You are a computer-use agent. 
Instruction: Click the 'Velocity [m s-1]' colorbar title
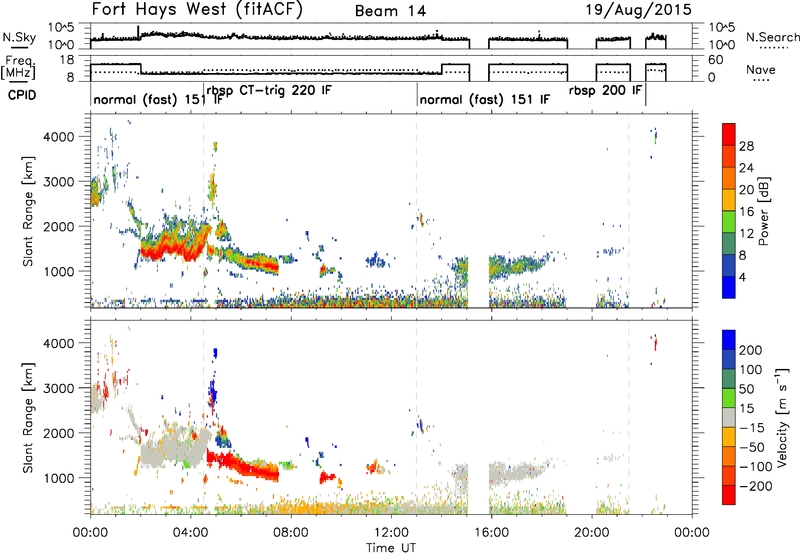pyautogui.click(x=781, y=417)
